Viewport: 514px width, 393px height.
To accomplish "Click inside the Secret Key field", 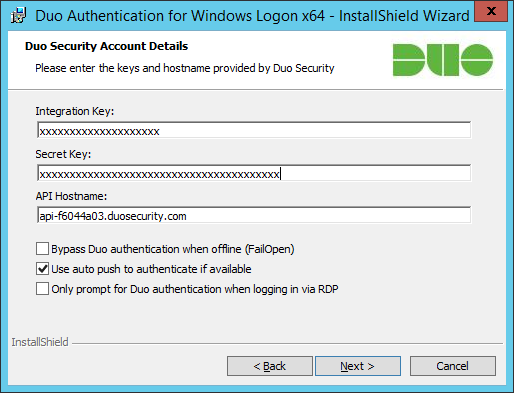I will 254,173.
